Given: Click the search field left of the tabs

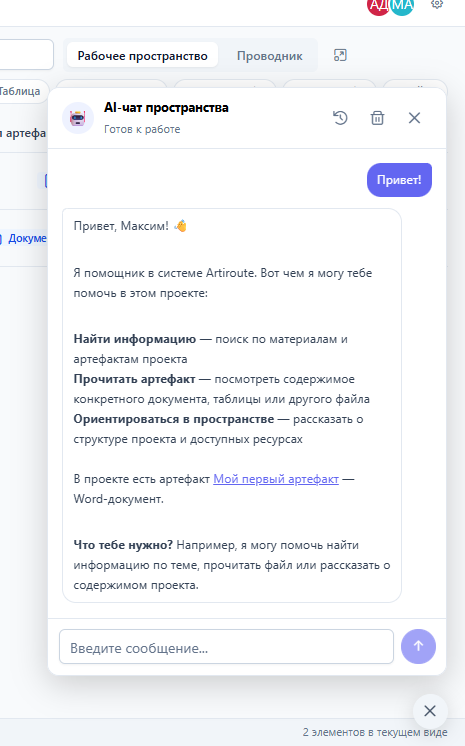Looking at the screenshot, I should coord(26,55).
